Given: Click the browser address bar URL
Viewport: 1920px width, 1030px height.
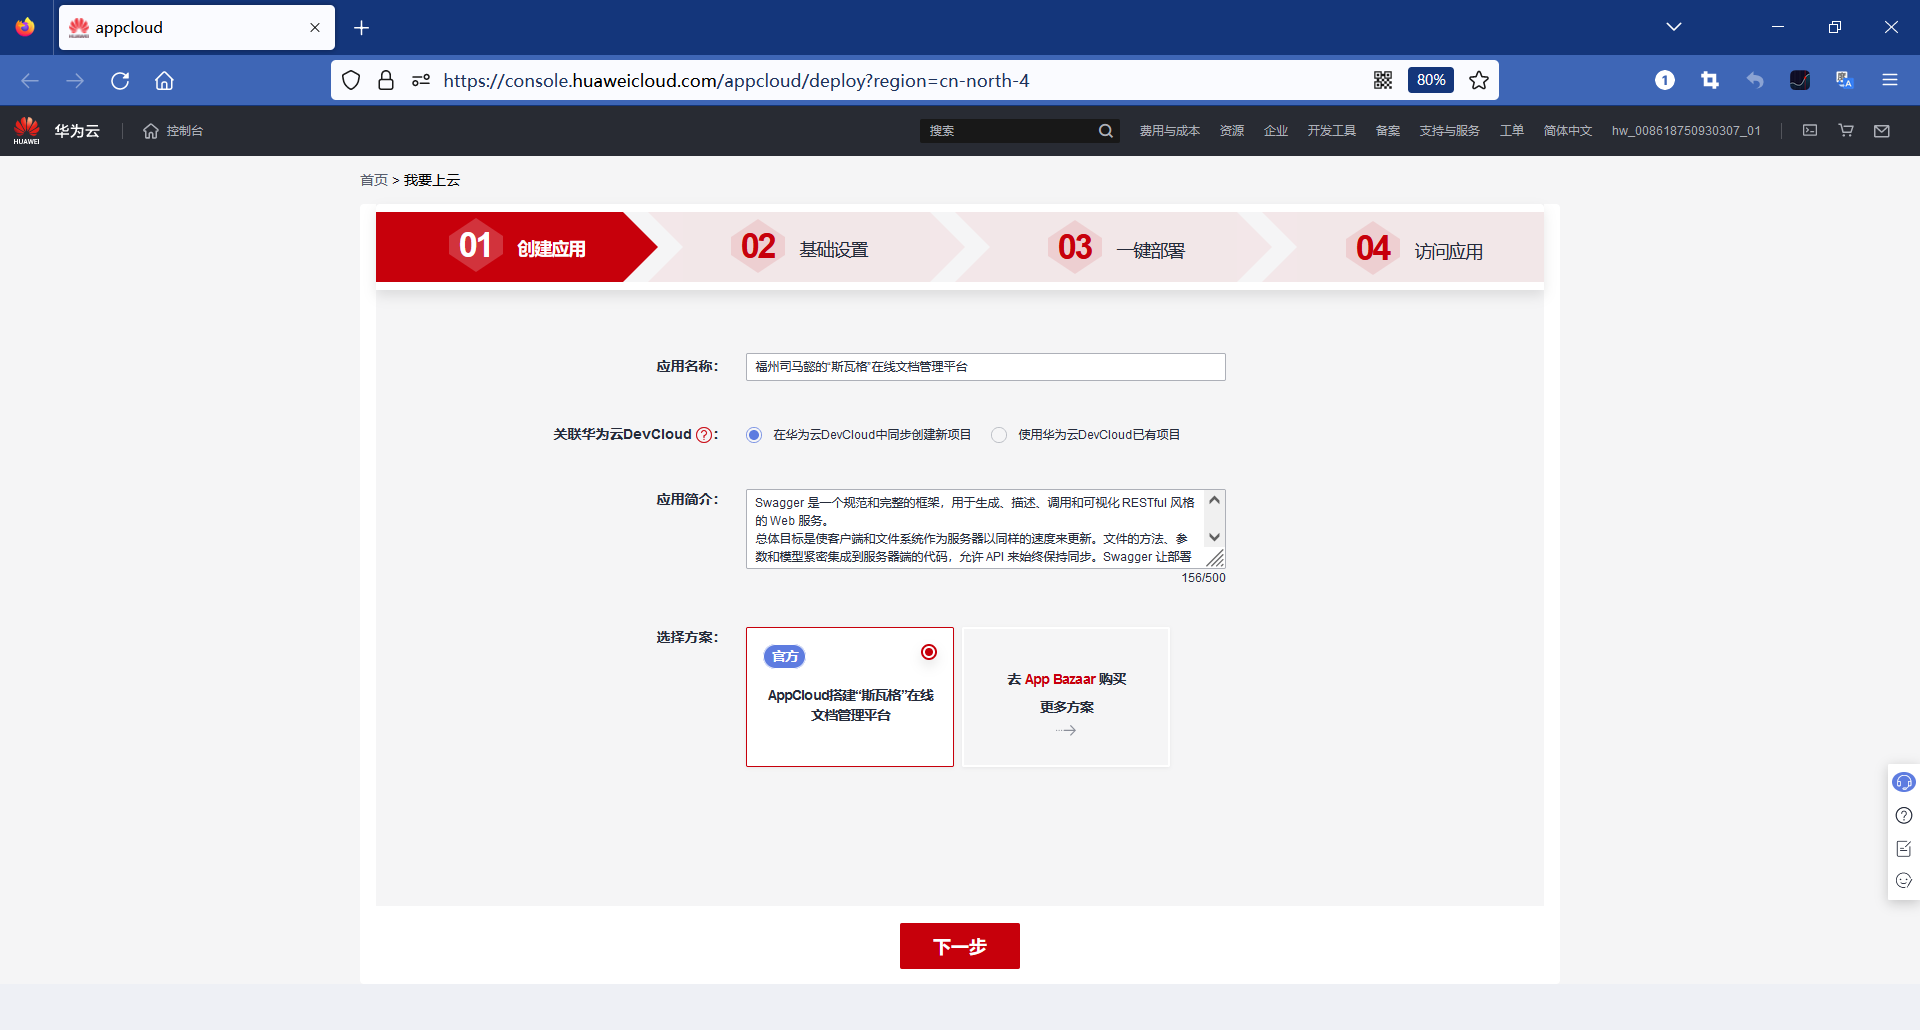Looking at the screenshot, I should [736, 81].
